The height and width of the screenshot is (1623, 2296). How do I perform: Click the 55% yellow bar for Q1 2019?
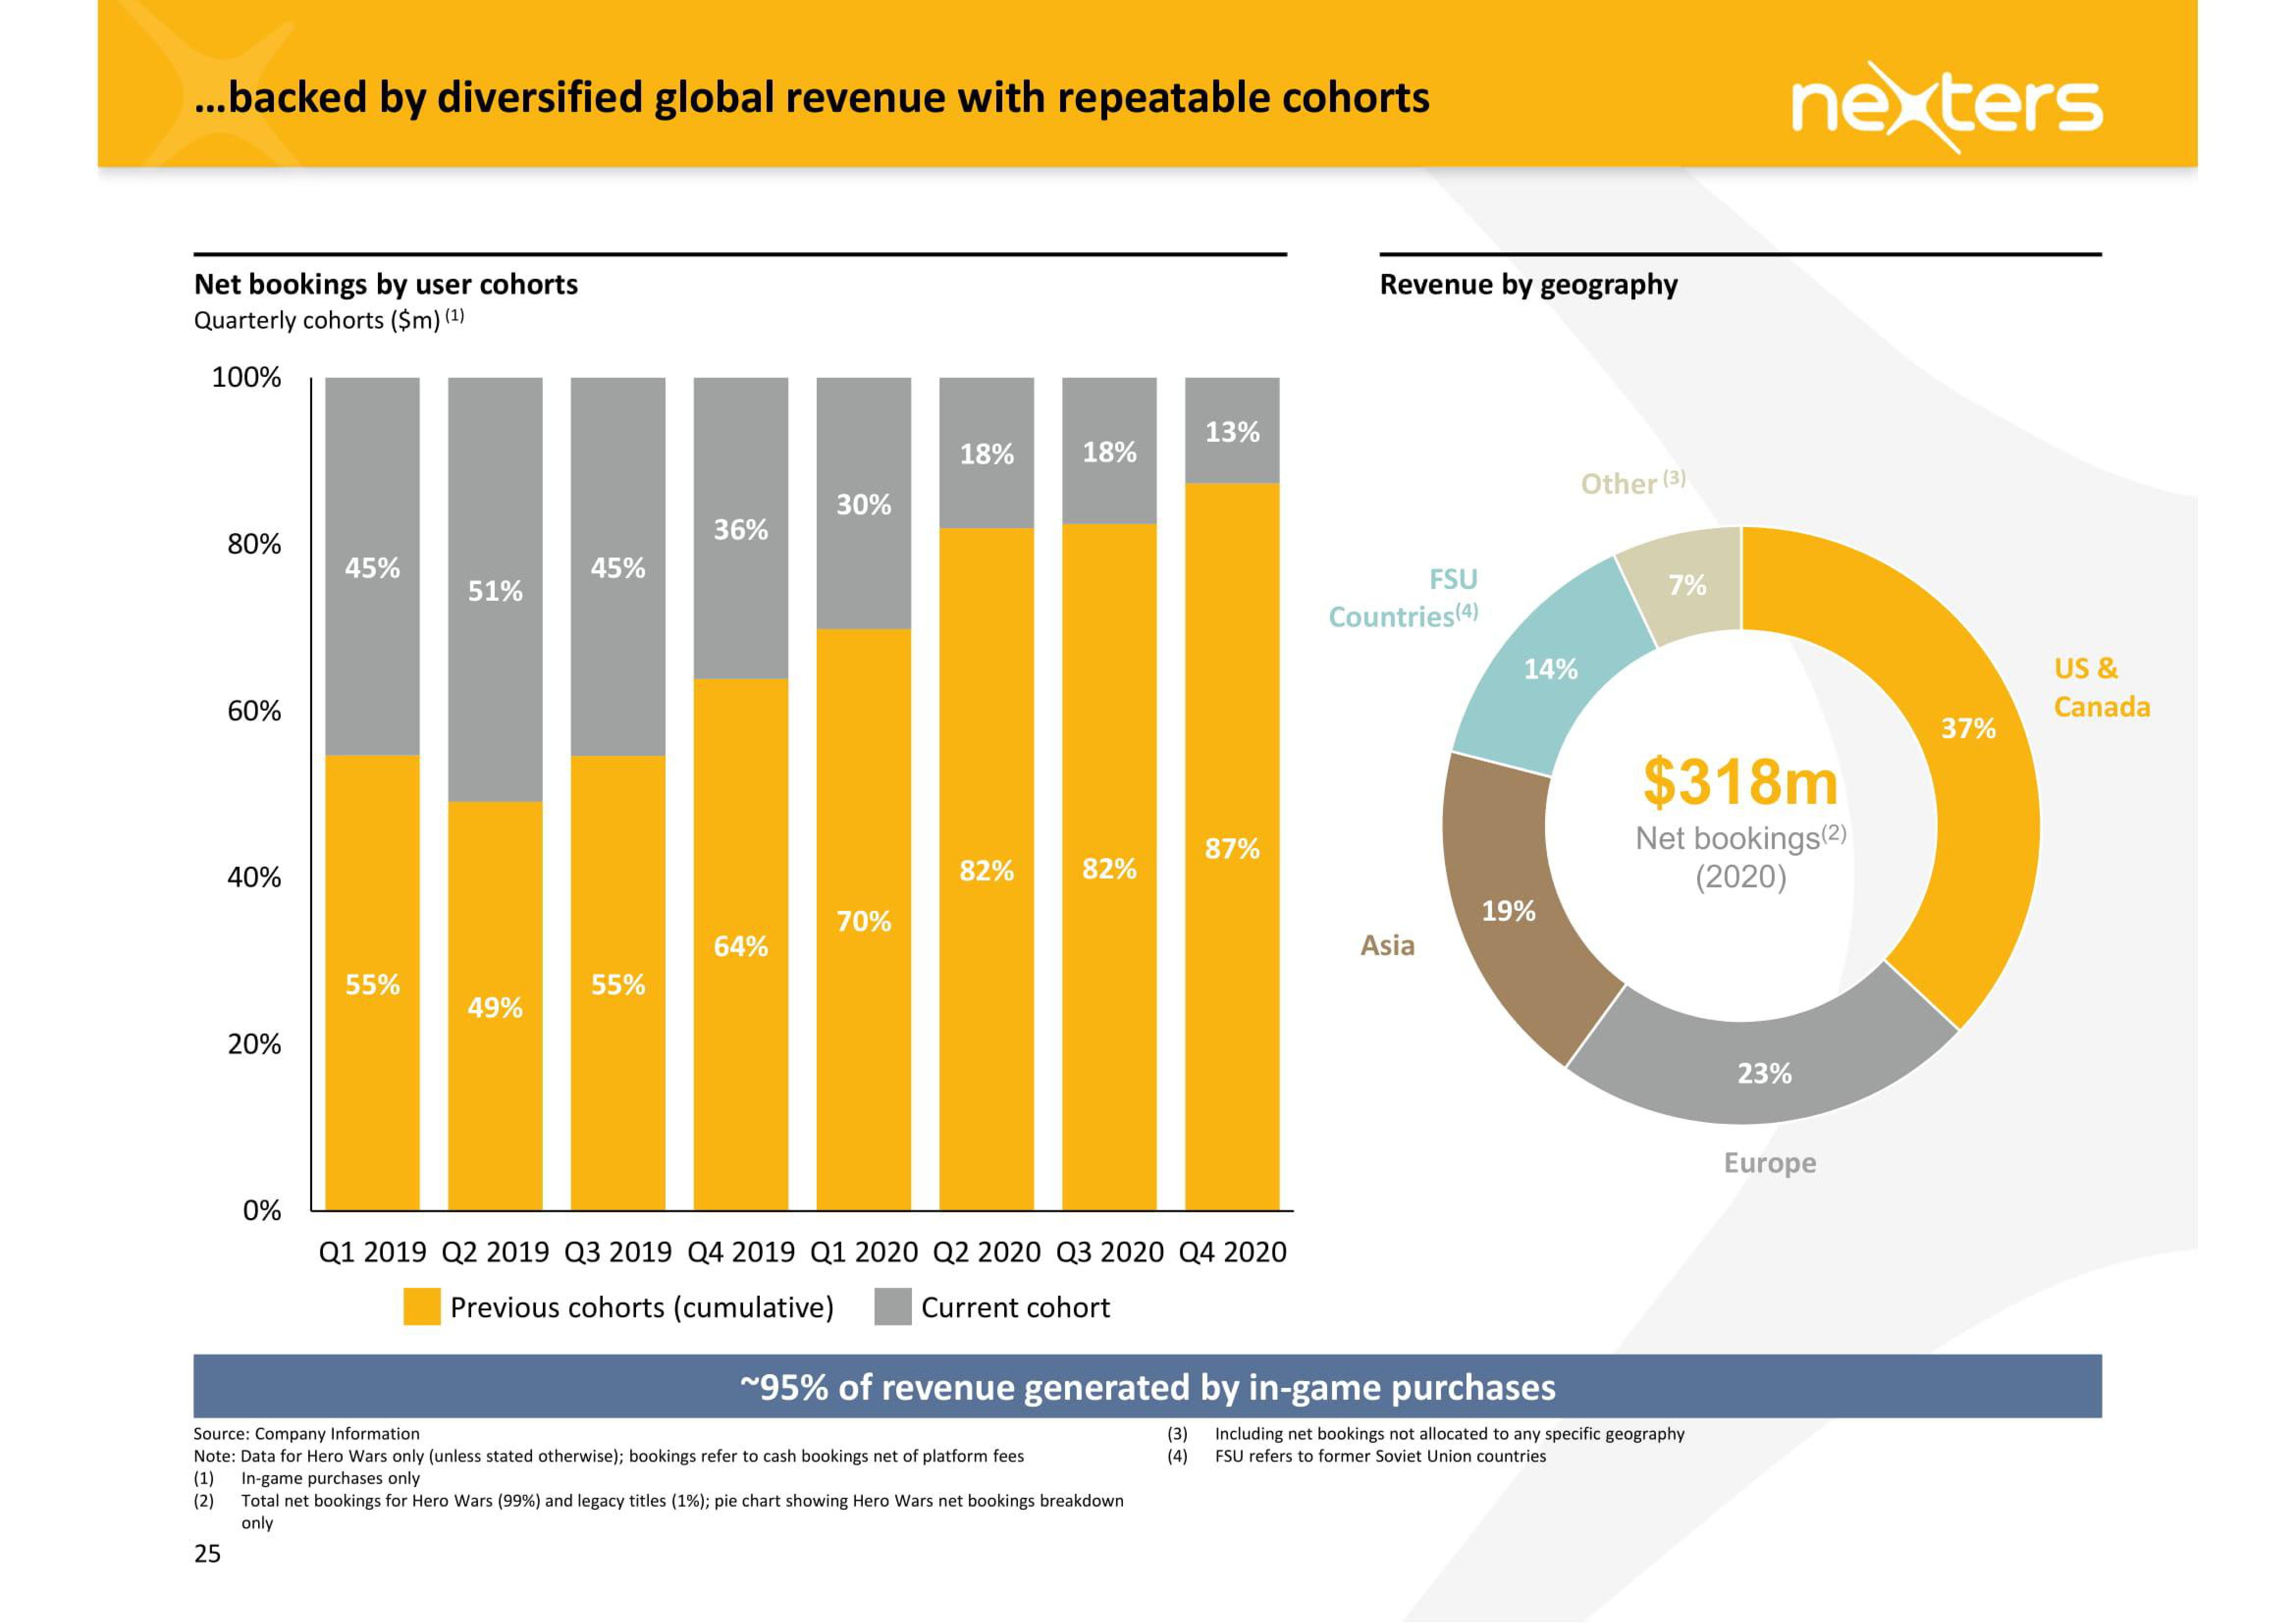[372, 983]
